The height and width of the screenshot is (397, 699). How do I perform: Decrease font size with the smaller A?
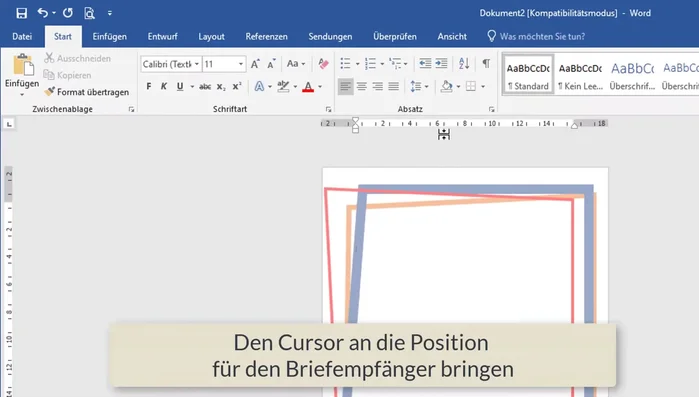point(271,64)
